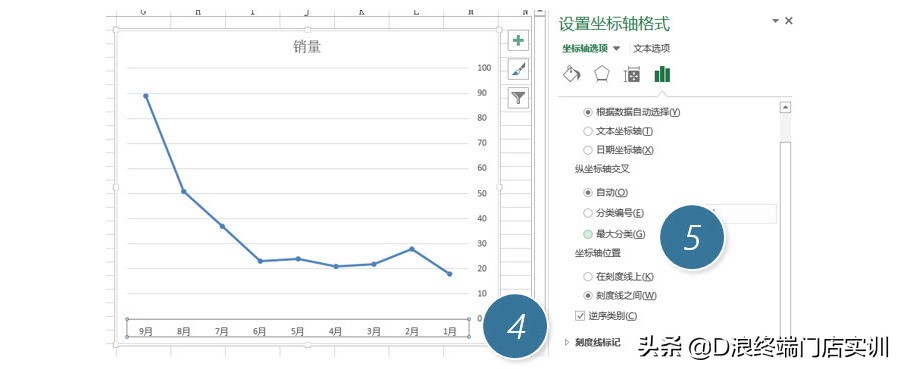Close the 设置坐标轴格式 pane
Image resolution: width=900 pixels, height=369 pixels.
point(789,21)
